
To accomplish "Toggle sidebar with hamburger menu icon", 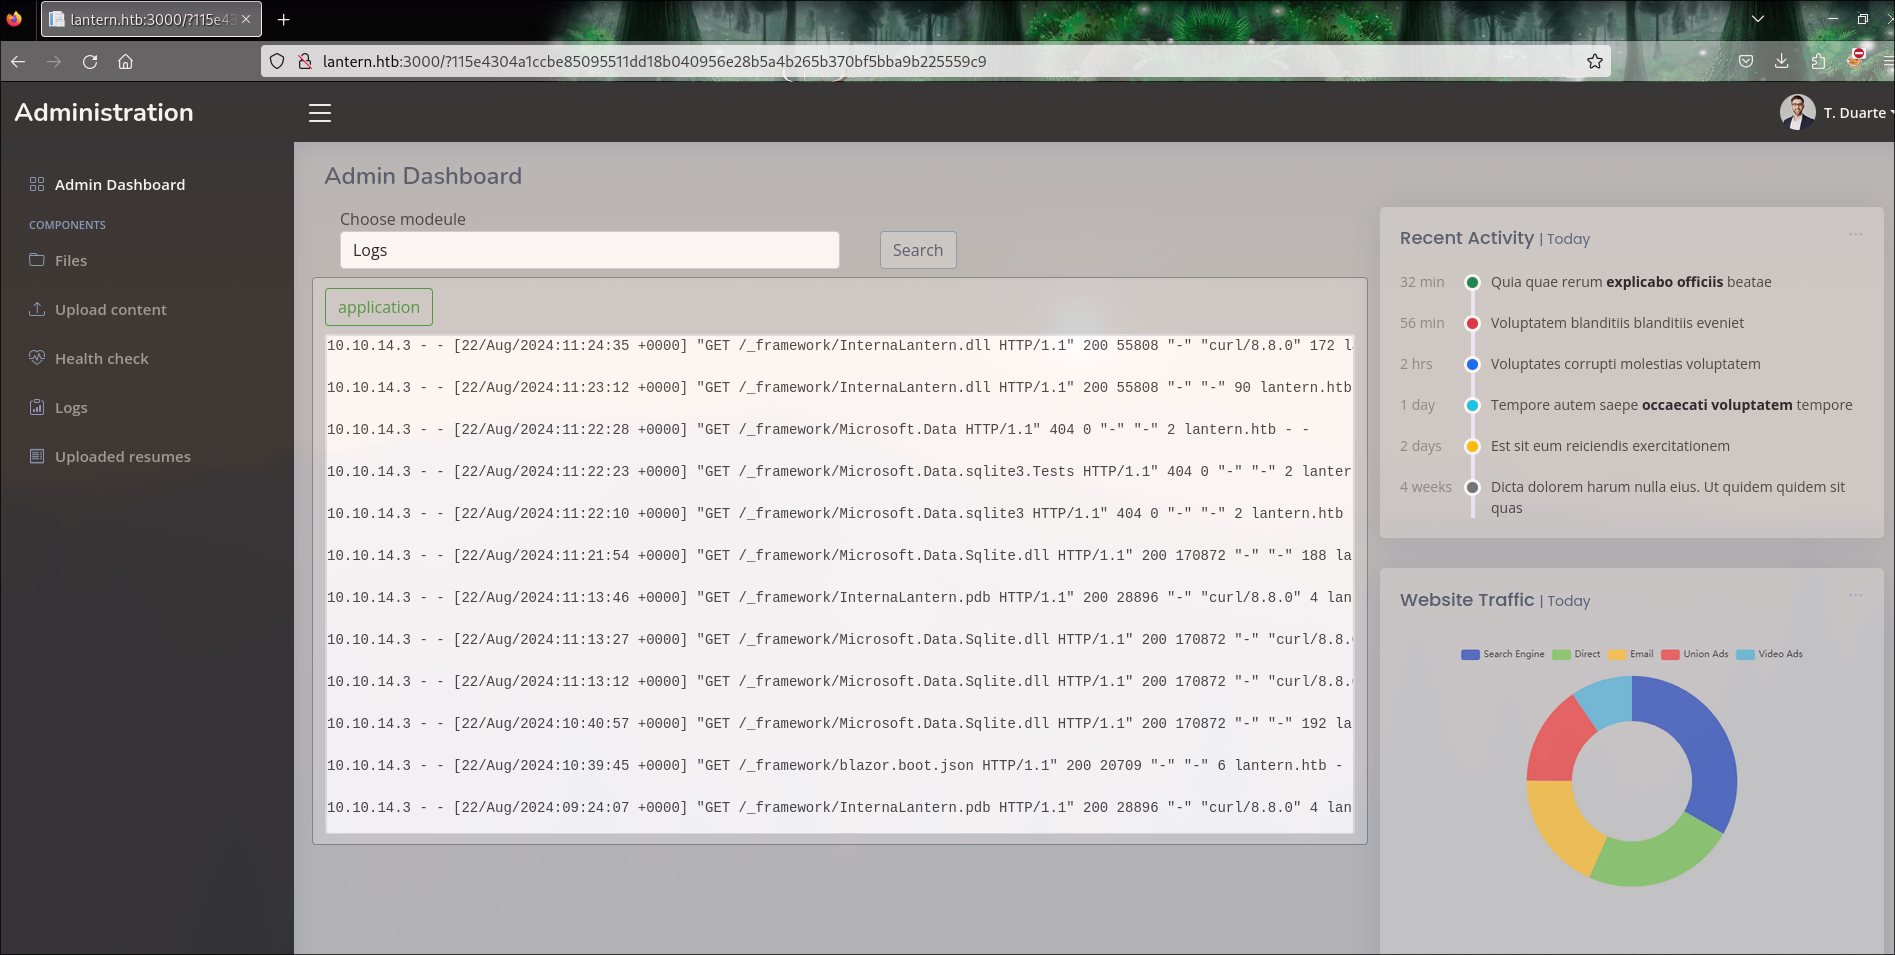I will [320, 113].
